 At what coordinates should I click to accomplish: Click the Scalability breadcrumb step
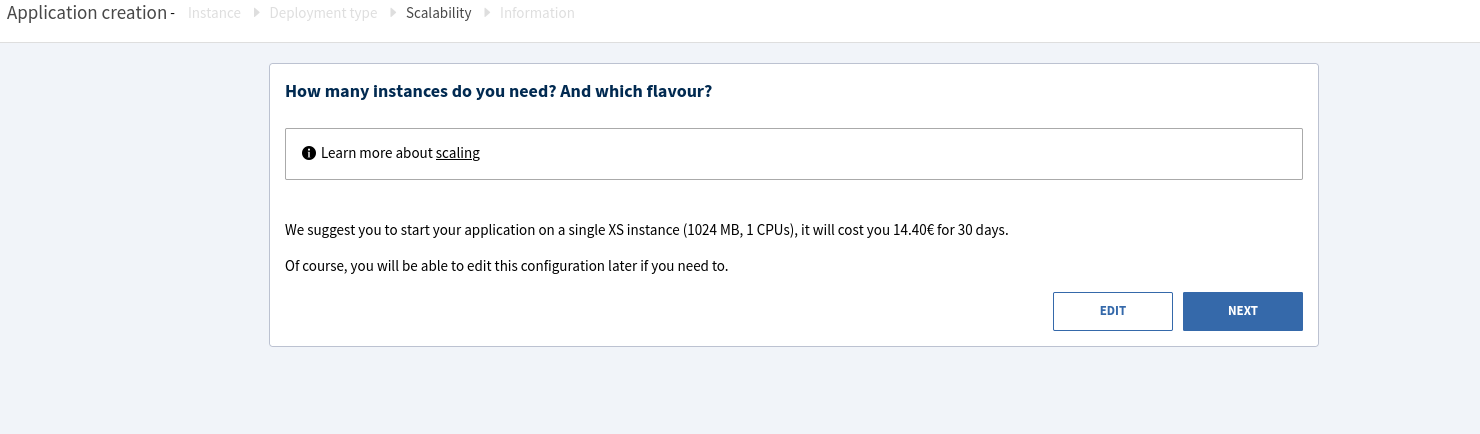[438, 14]
